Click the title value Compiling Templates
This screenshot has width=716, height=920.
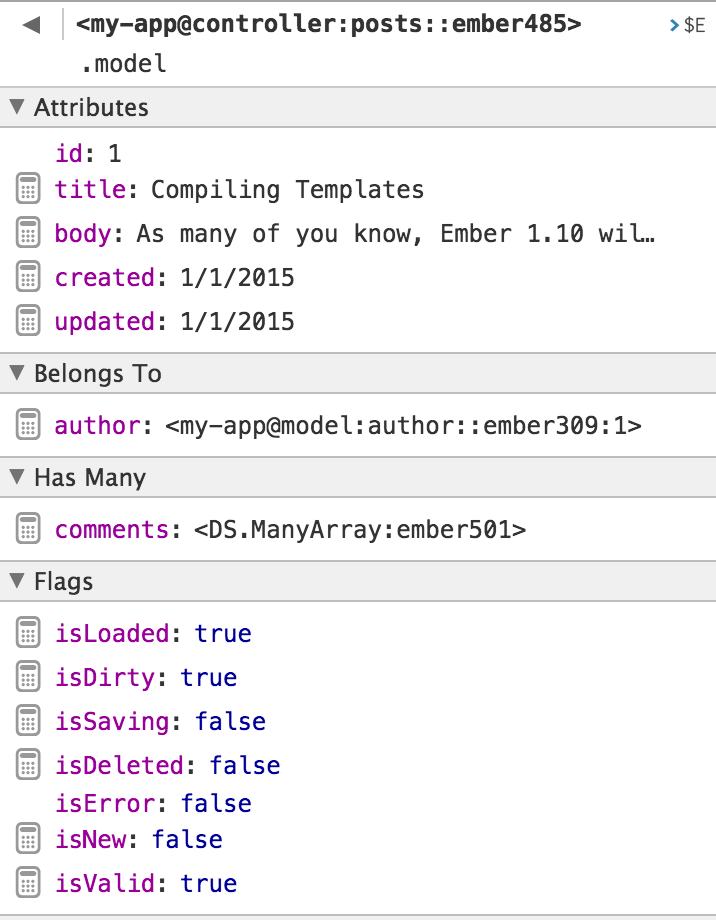point(287,190)
